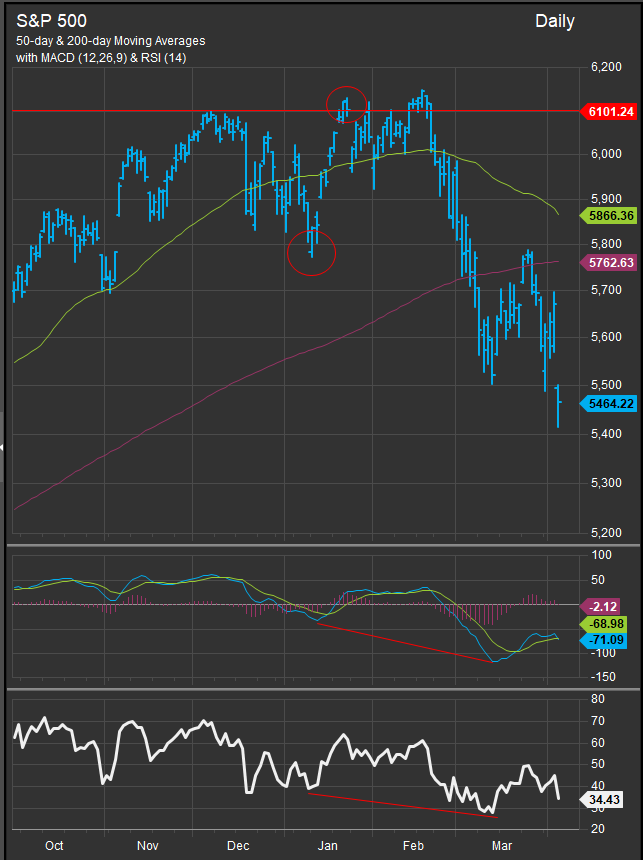Click the Oct label on the time axis

pos(54,846)
